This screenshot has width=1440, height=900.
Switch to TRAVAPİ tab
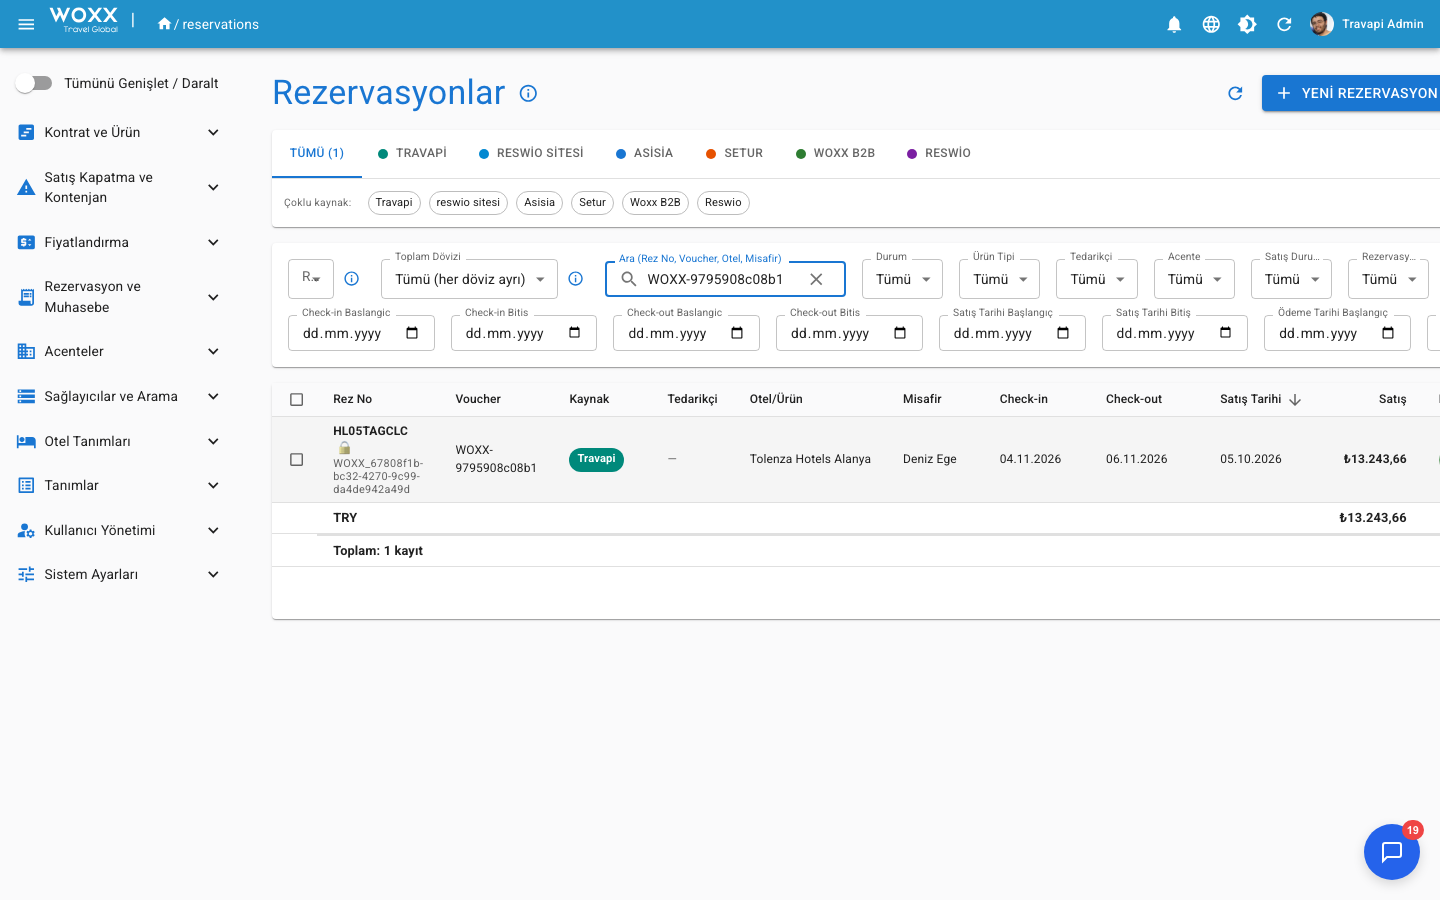(x=412, y=153)
